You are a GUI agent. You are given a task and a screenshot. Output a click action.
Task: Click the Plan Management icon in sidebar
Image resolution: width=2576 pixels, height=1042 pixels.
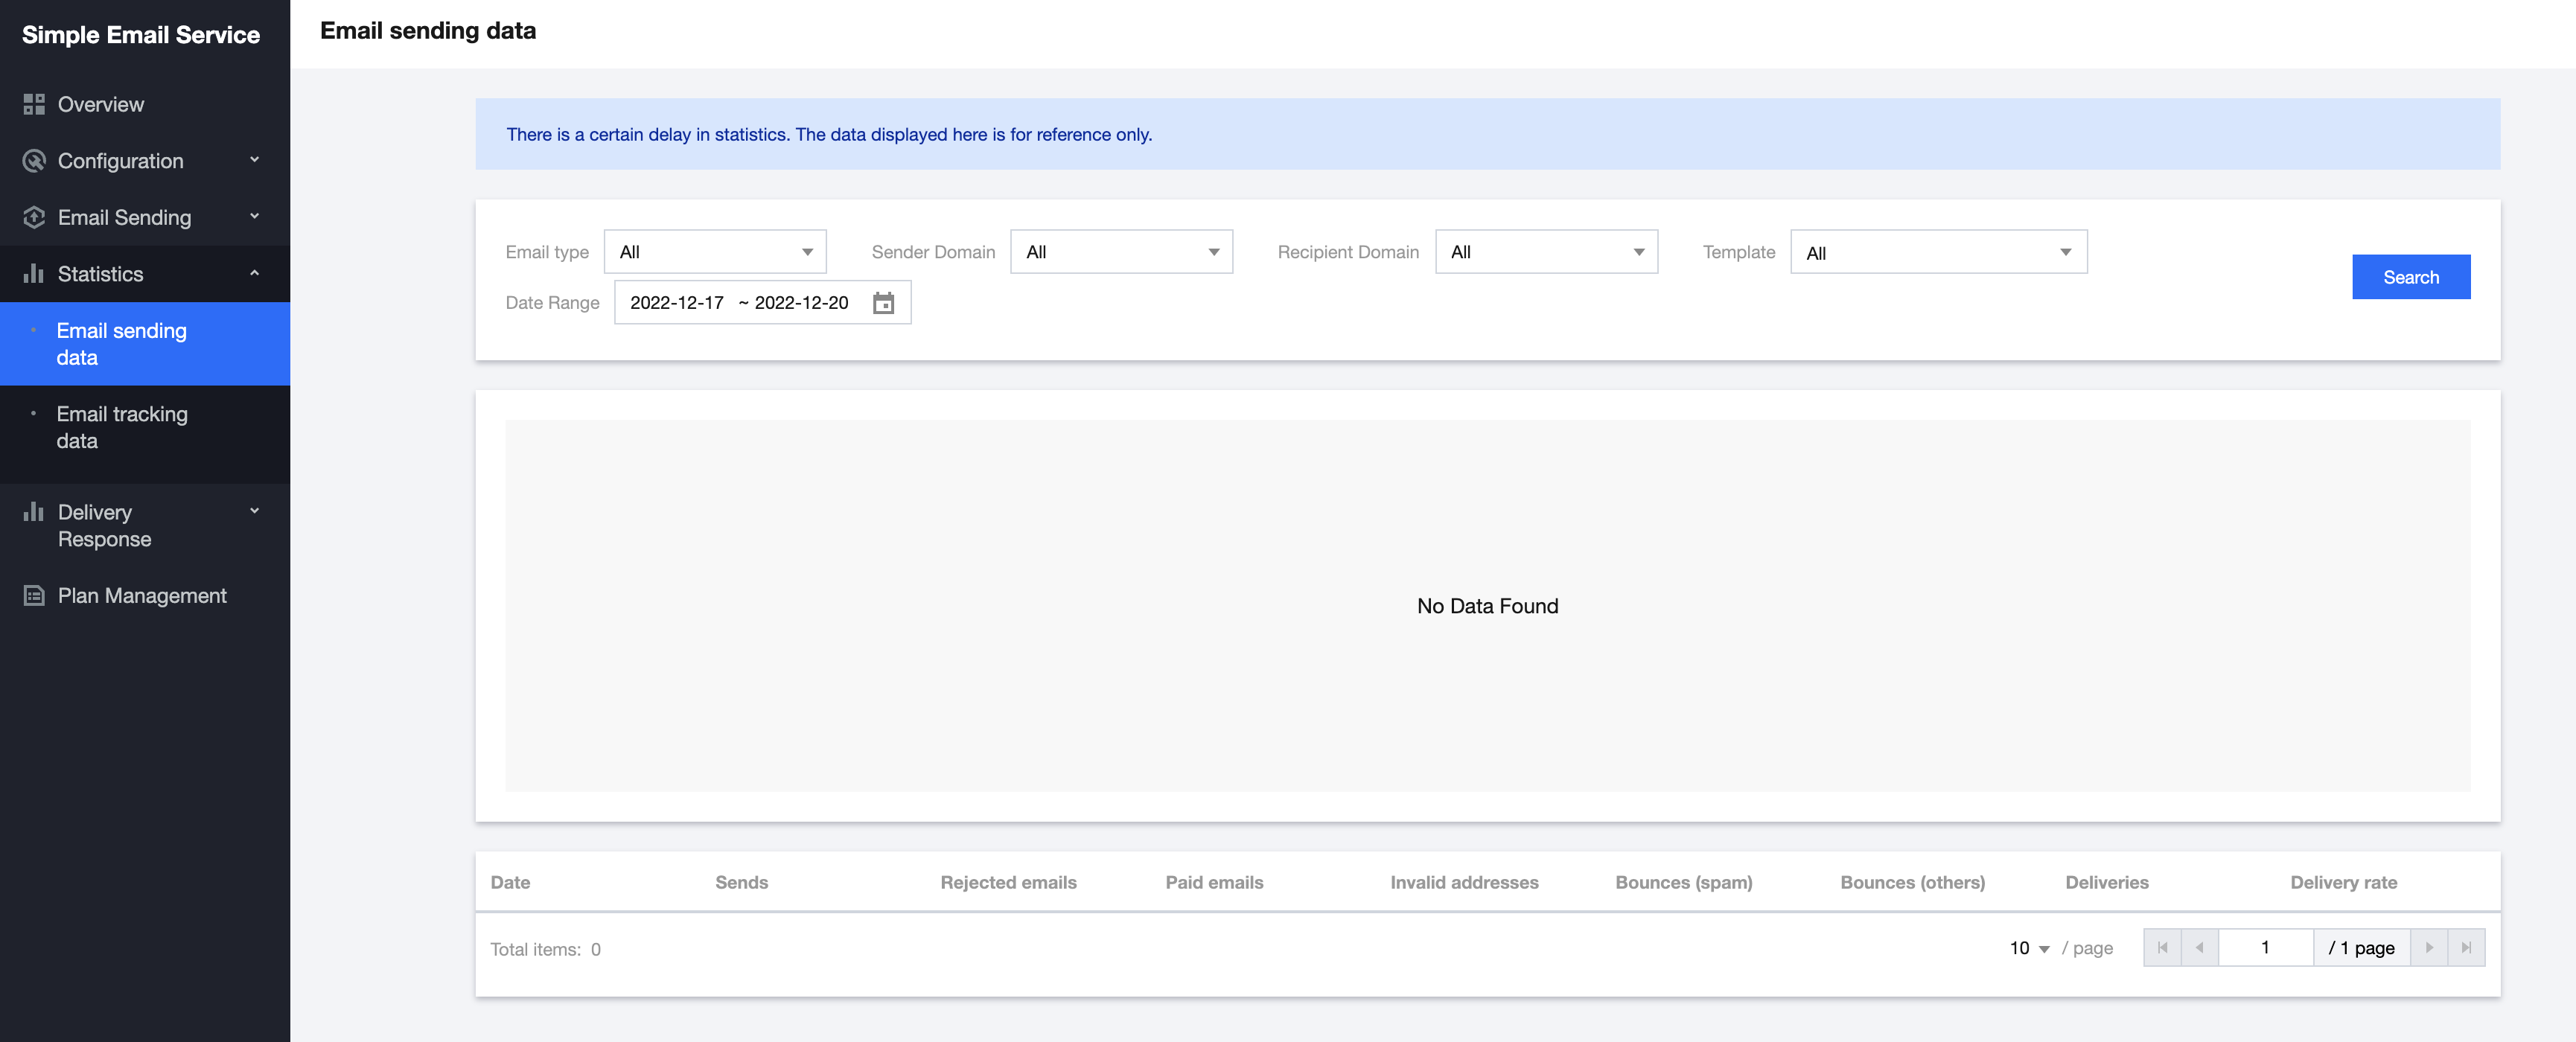[34, 596]
